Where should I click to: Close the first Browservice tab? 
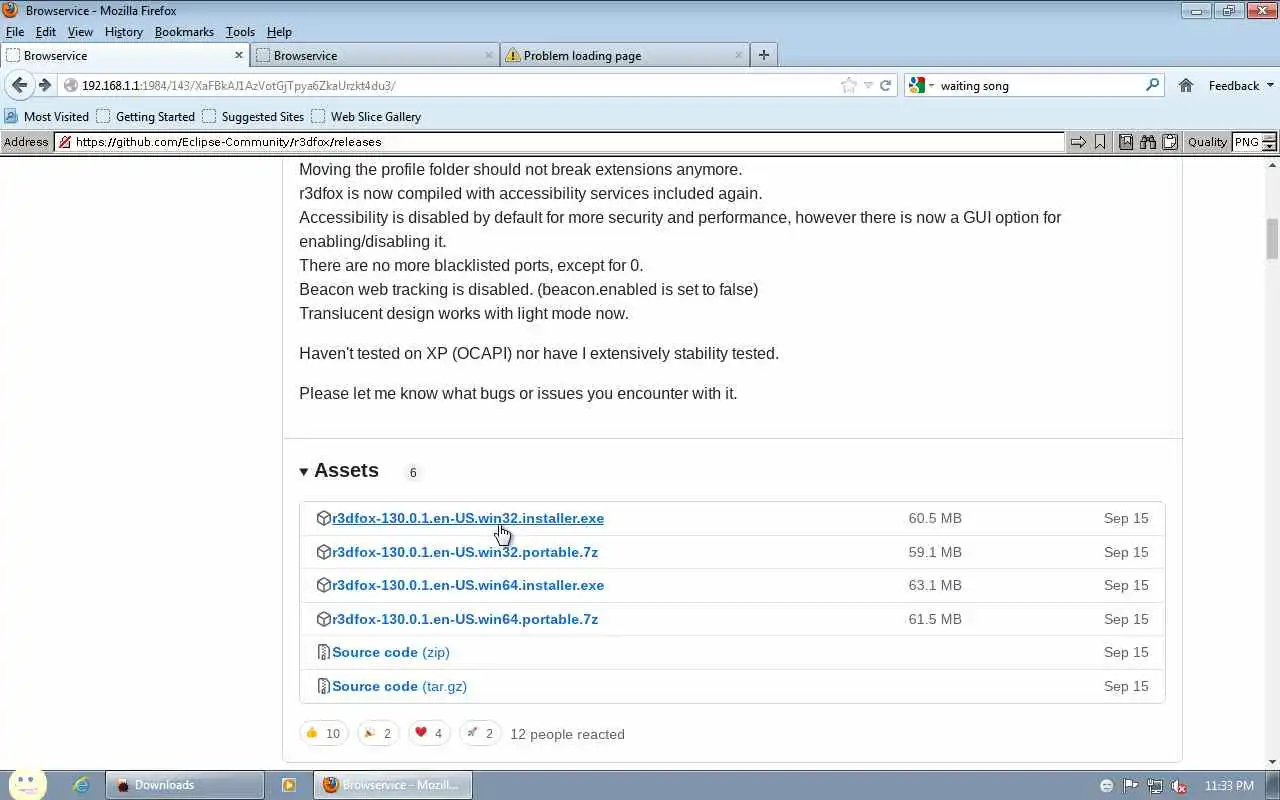(239, 55)
